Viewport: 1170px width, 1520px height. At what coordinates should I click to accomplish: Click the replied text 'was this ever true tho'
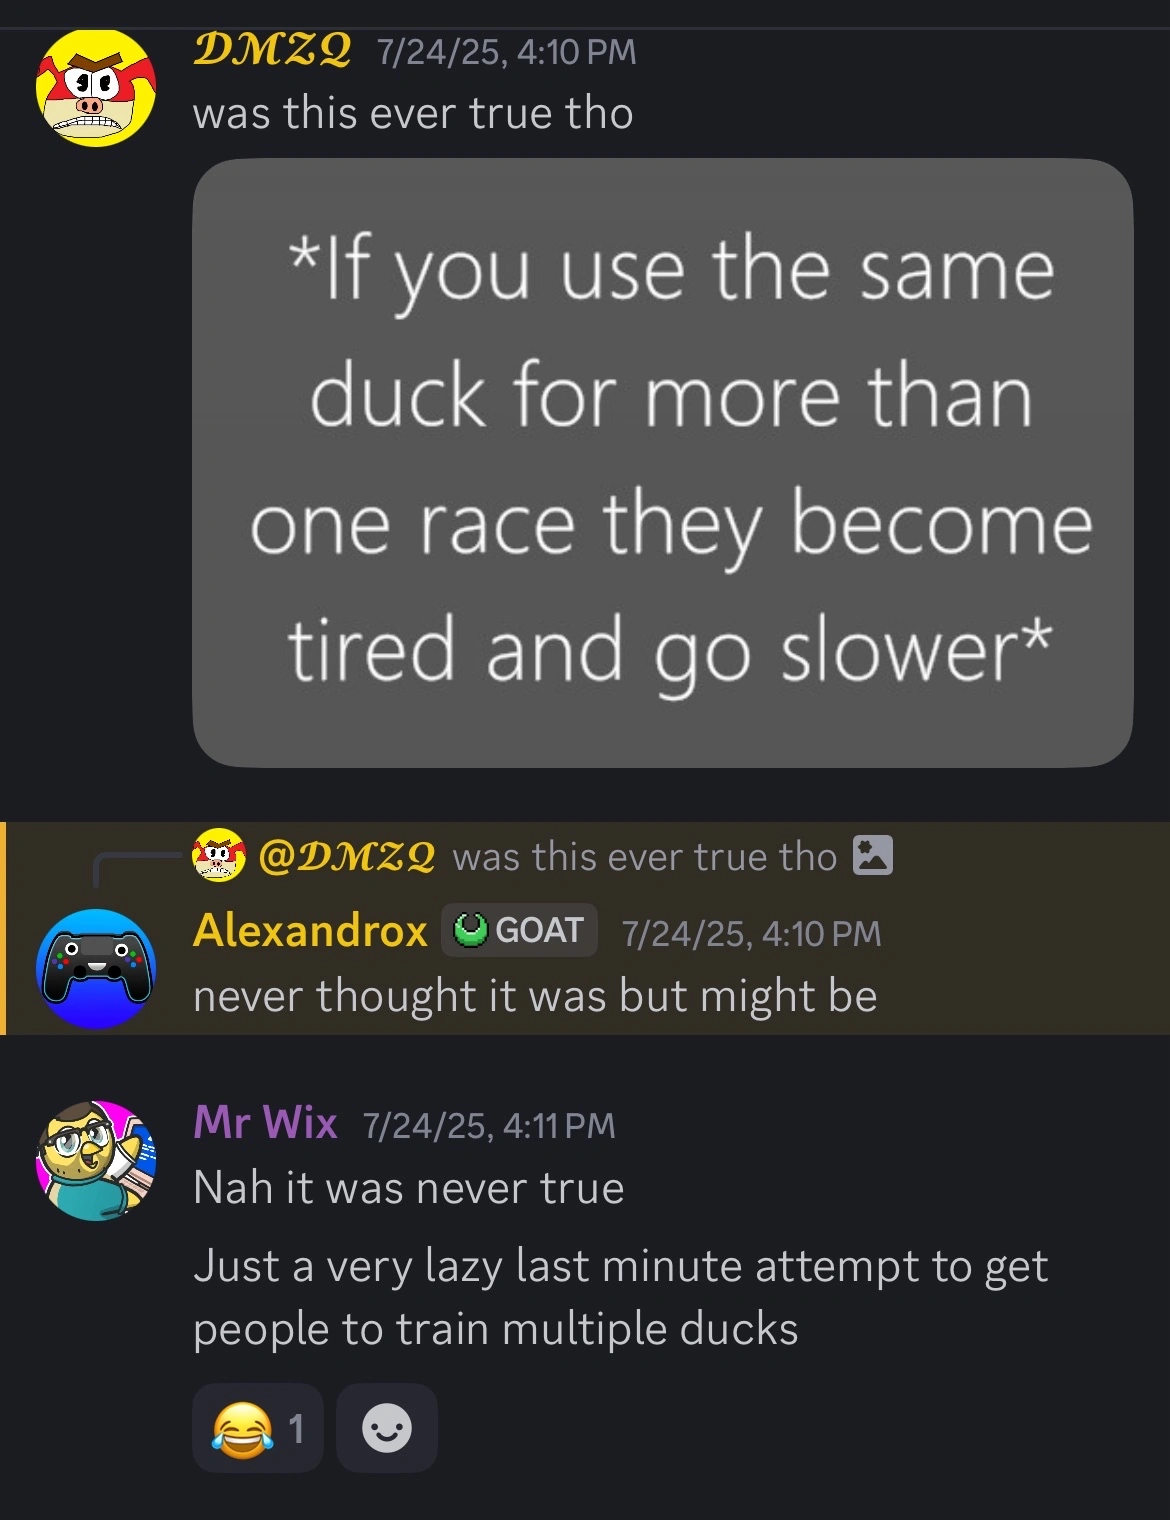point(644,857)
